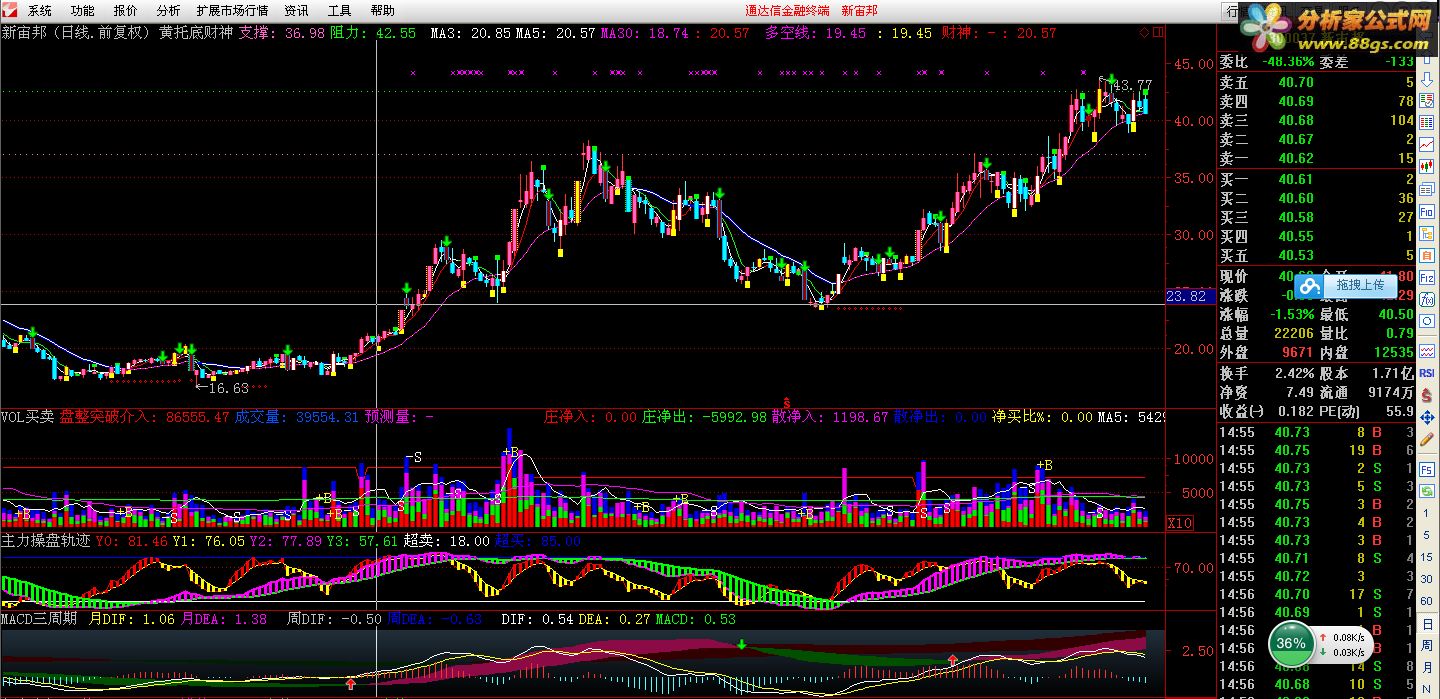Click the F12 trading icon

coord(1426,277)
